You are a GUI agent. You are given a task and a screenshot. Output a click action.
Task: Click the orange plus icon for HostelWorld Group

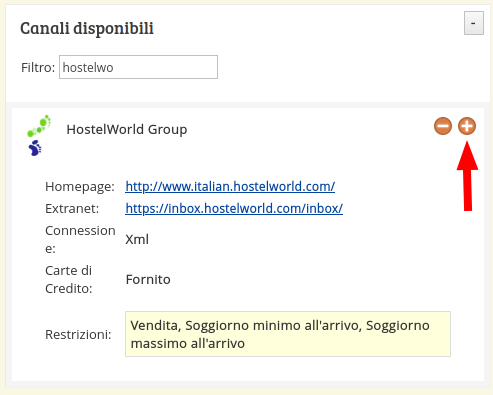coord(467,126)
